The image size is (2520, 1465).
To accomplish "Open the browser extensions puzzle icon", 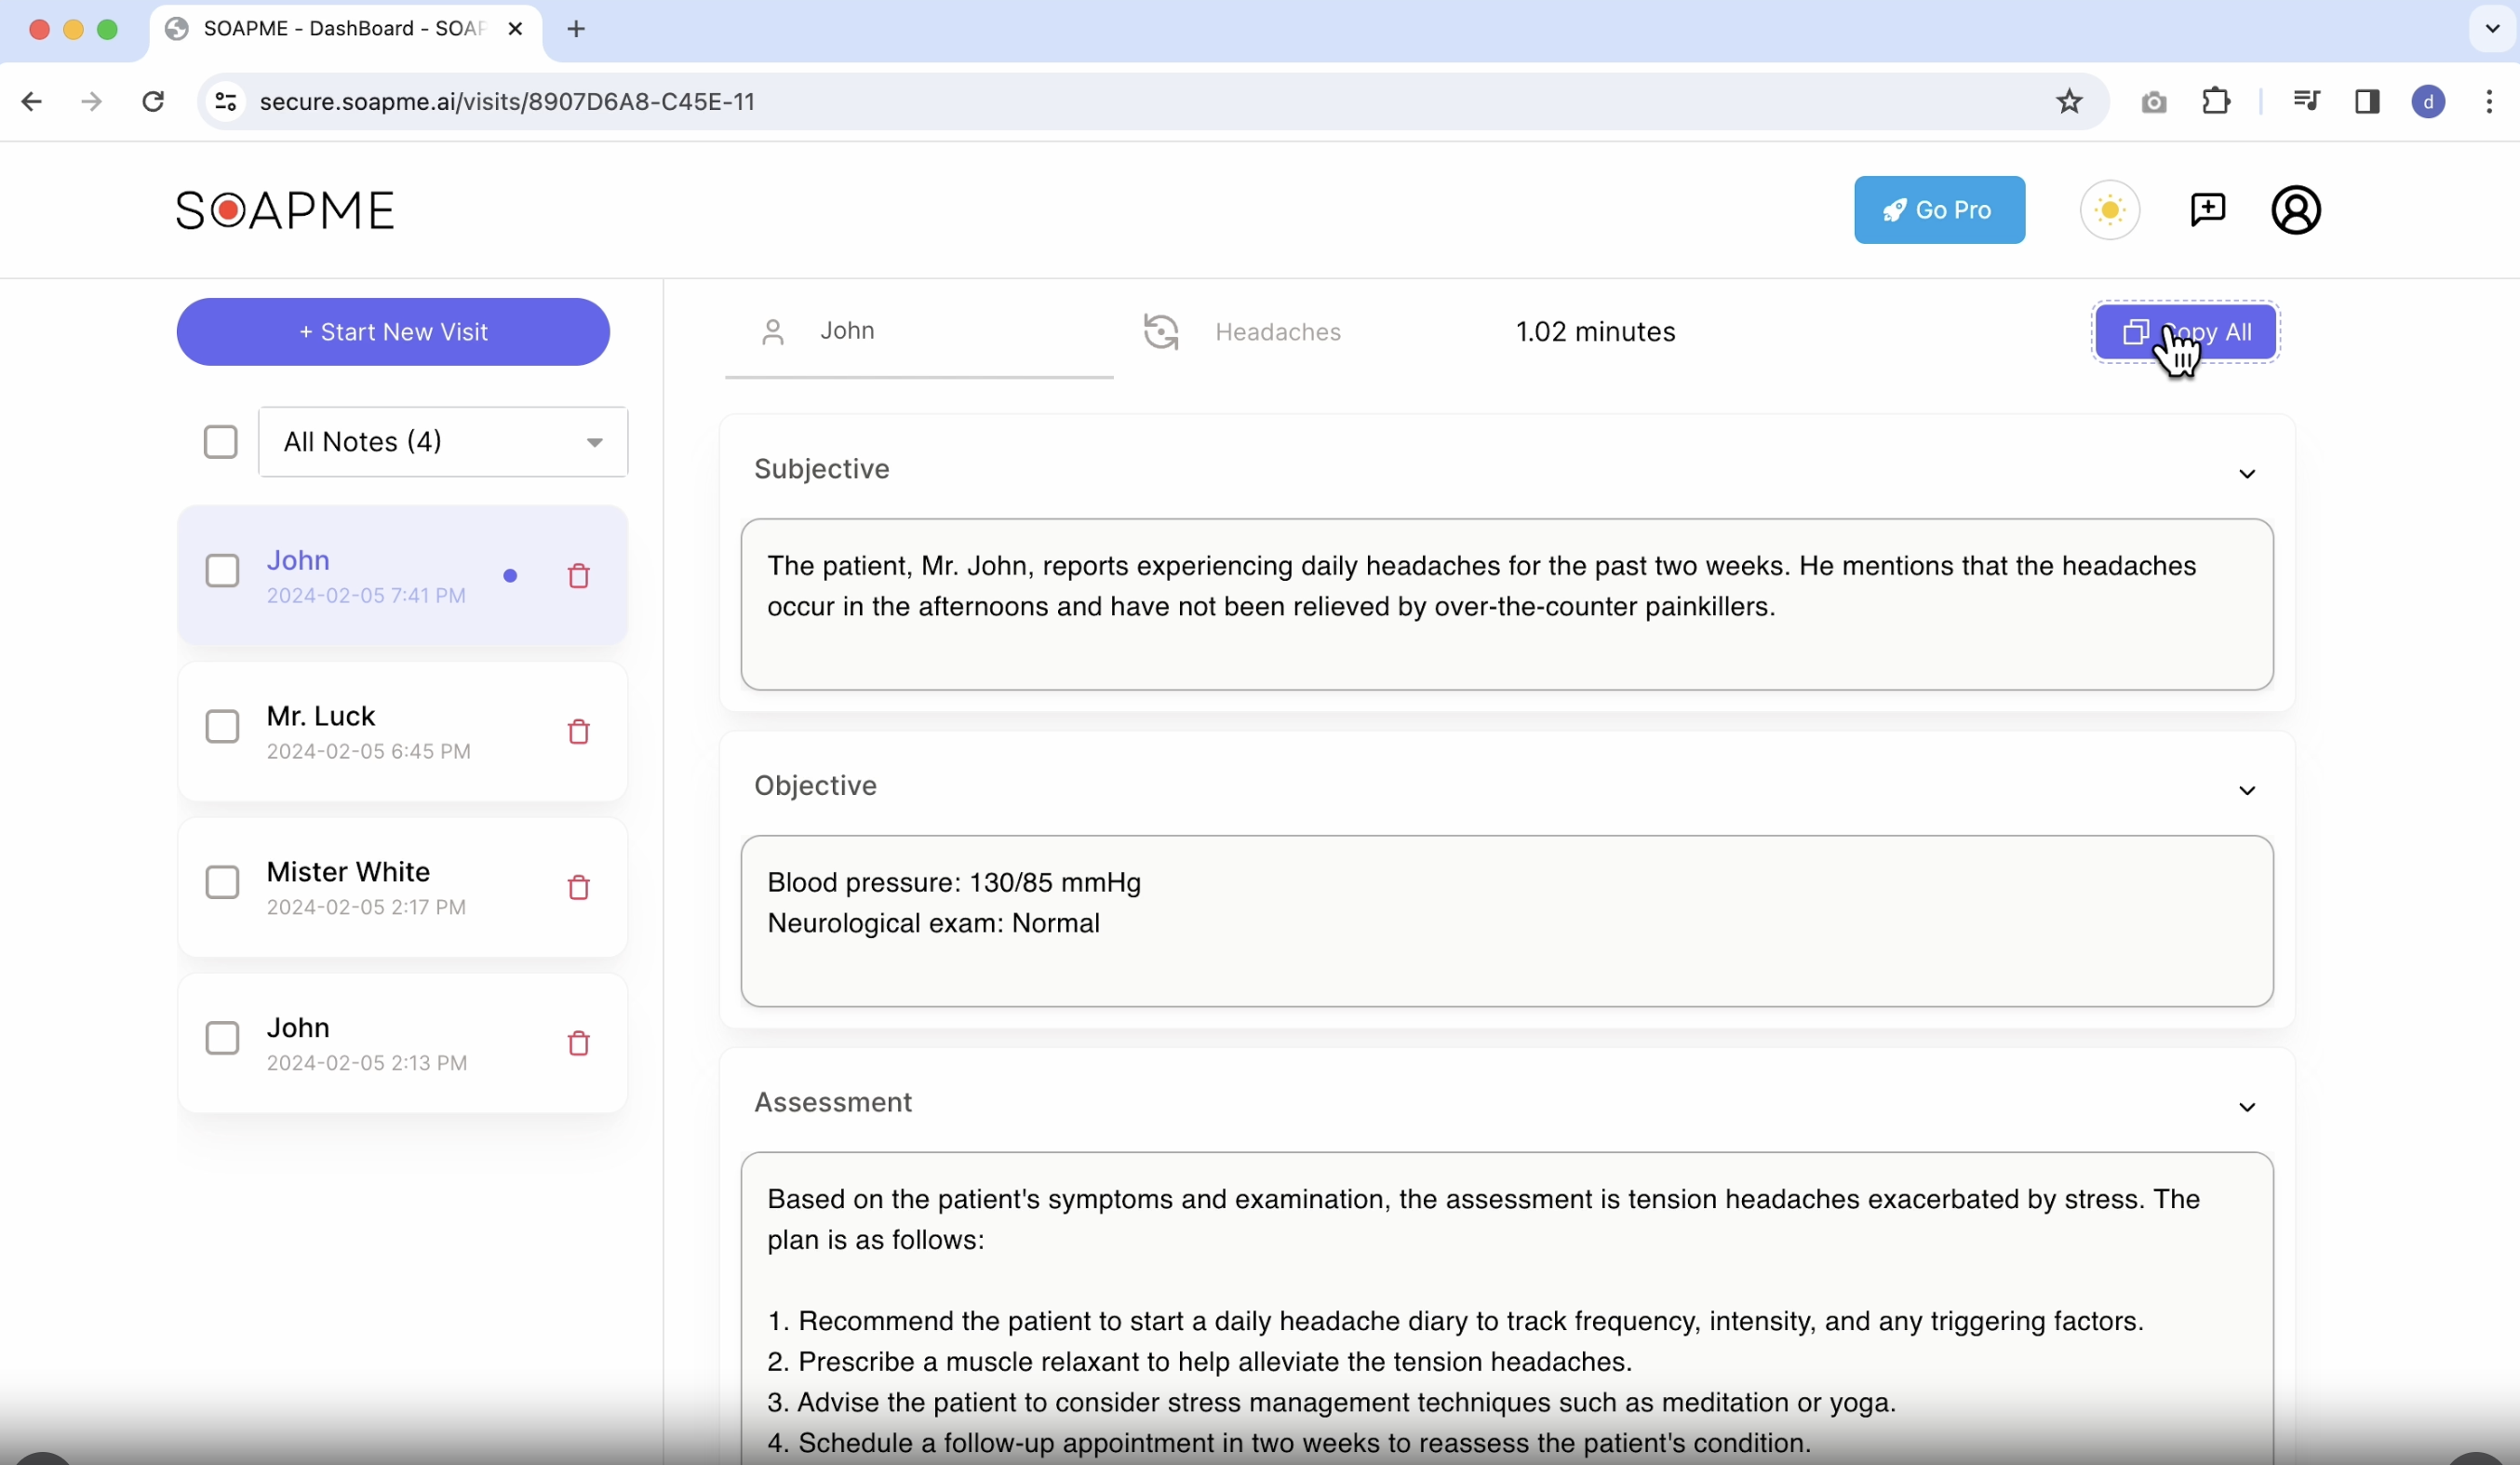I will (2216, 101).
